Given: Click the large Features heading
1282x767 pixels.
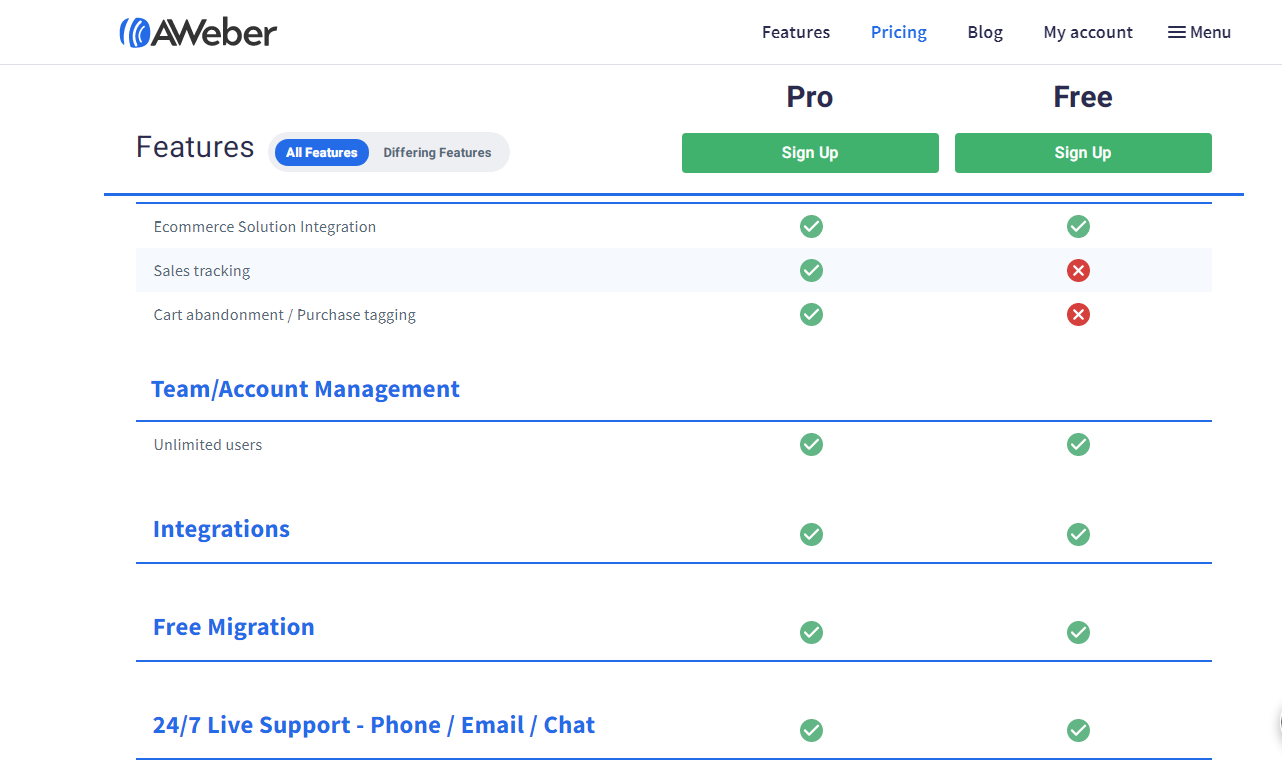Looking at the screenshot, I should (195, 147).
